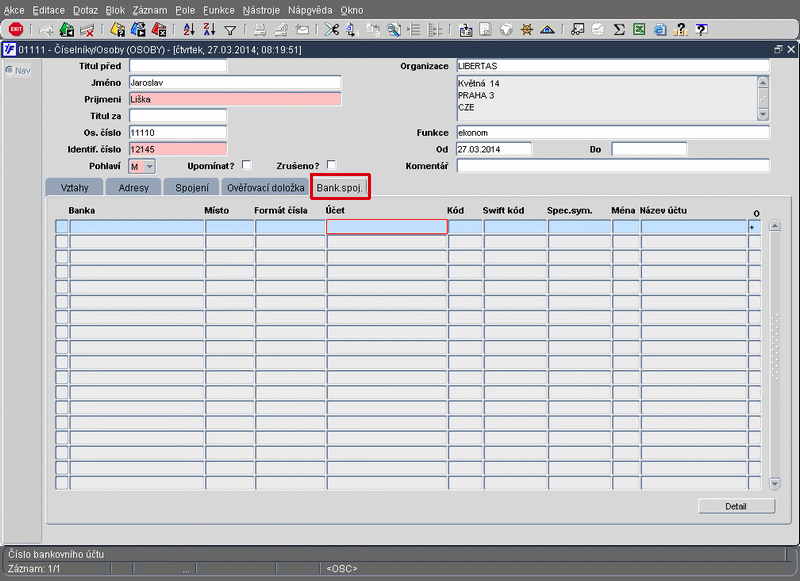Click the Identif. číslo field 12145
Image resolution: width=800 pixels, height=581 pixels.
[x=178, y=149]
